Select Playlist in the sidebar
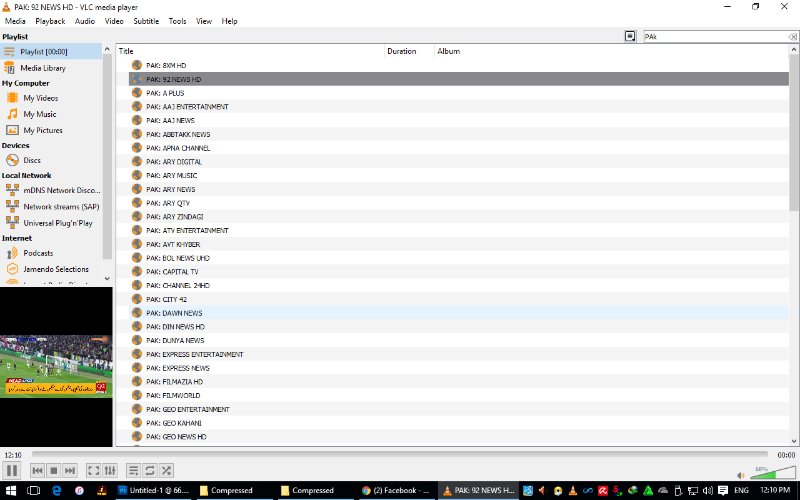 point(51,52)
